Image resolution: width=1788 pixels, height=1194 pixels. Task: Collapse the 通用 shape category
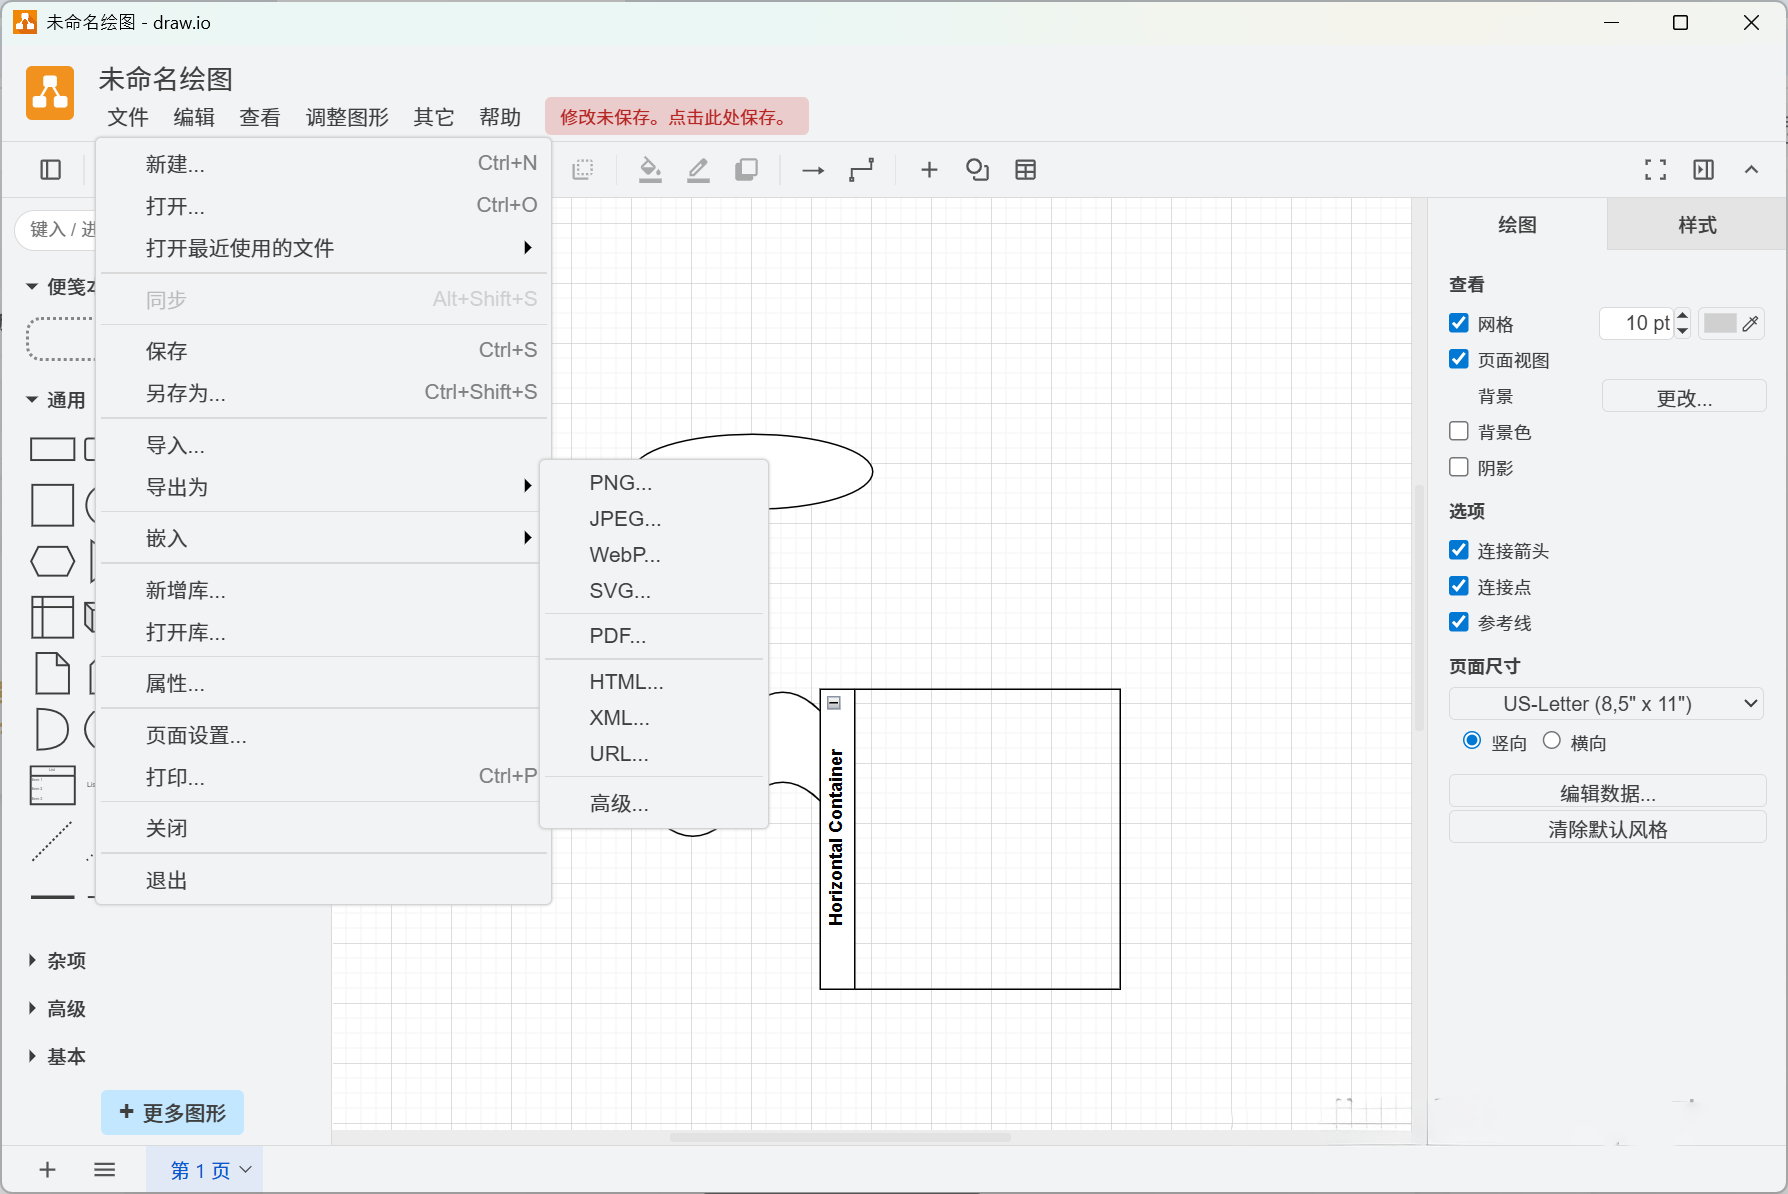(x=56, y=400)
